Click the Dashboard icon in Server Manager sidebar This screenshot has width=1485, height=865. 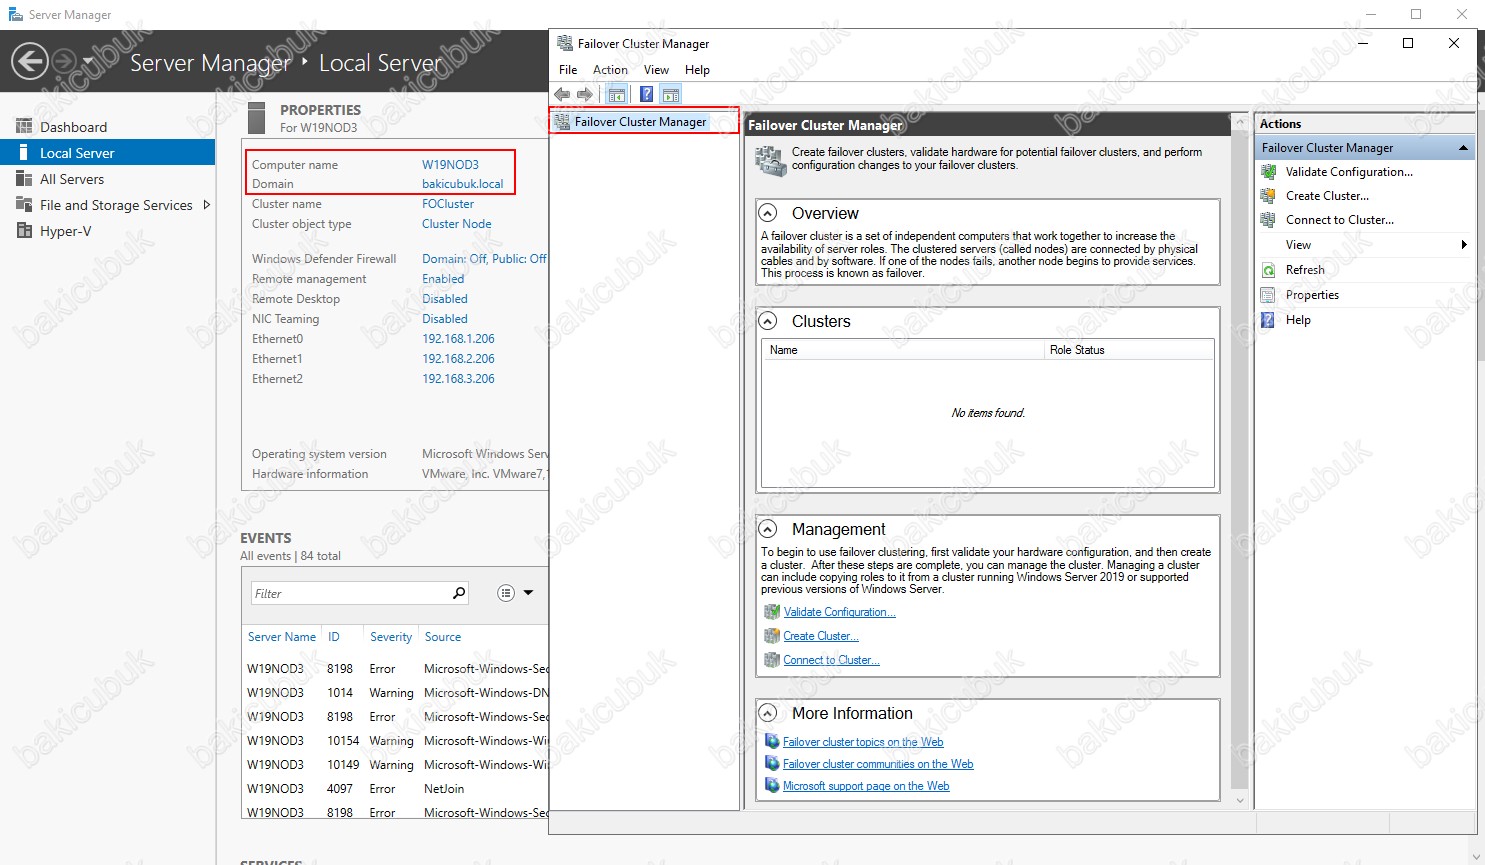click(24, 127)
